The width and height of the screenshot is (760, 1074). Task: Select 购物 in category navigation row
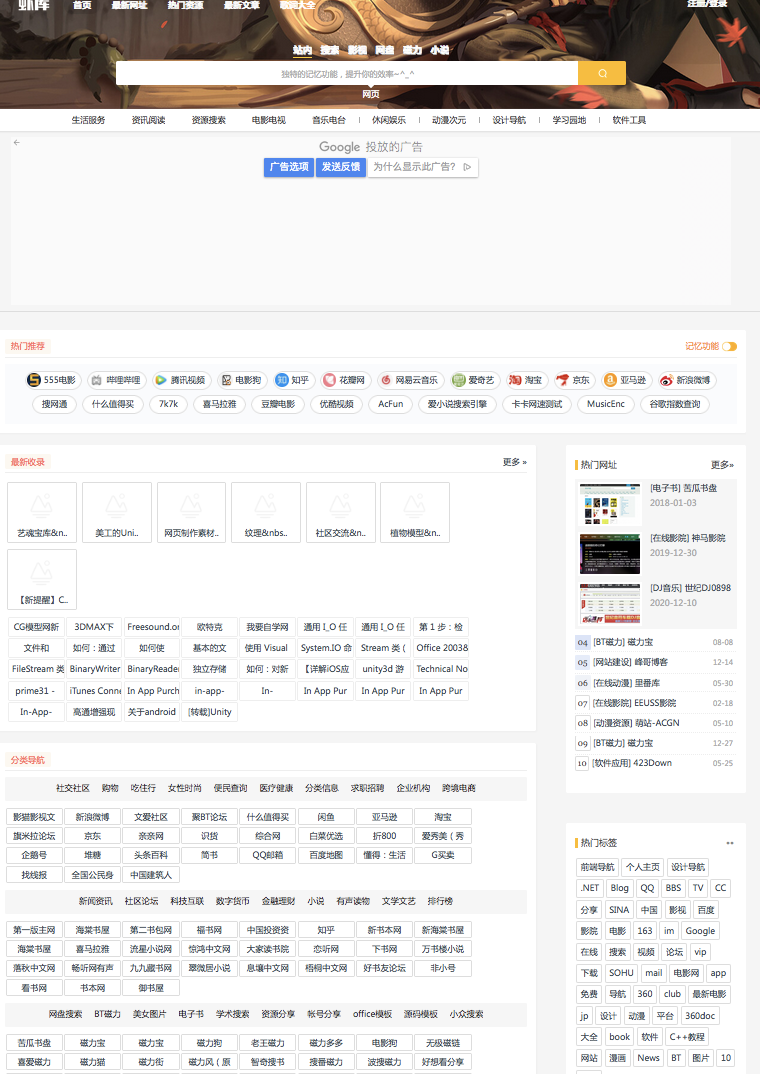[110, 788]
